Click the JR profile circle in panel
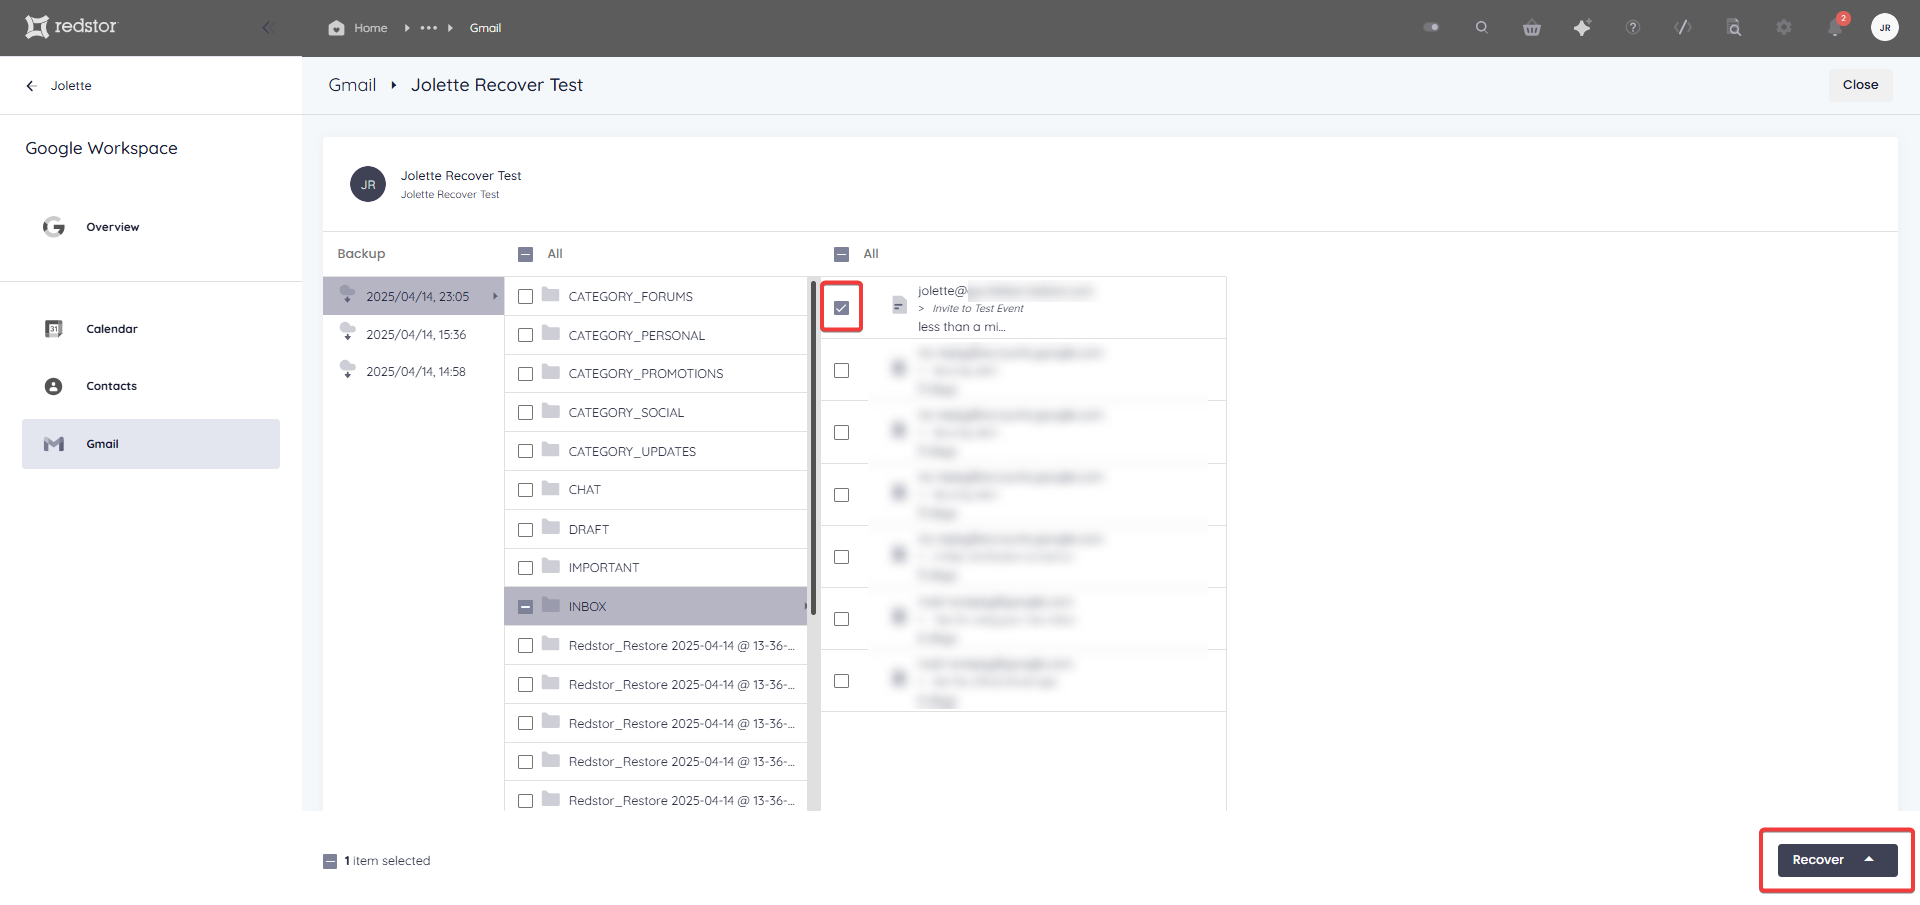 point(368,184)
